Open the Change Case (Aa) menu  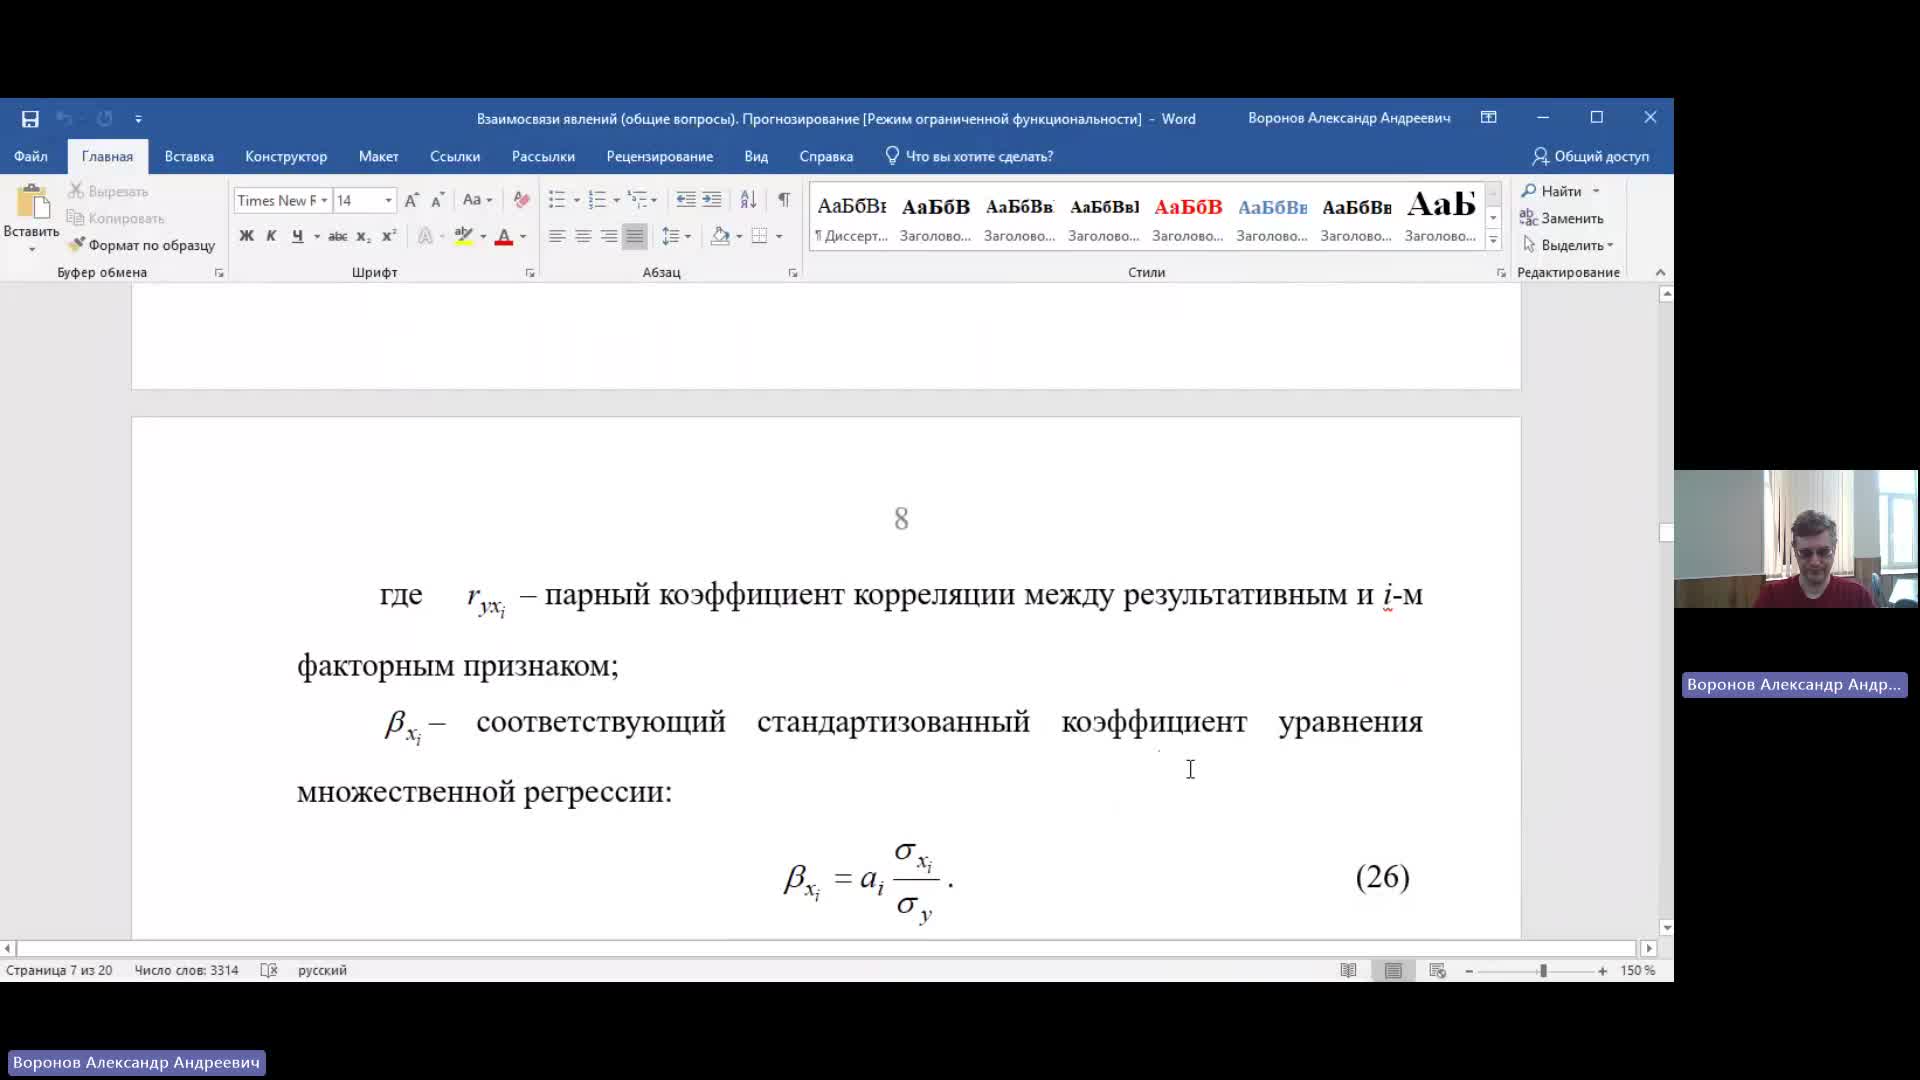pyautogui.click(x=477, y=200)
